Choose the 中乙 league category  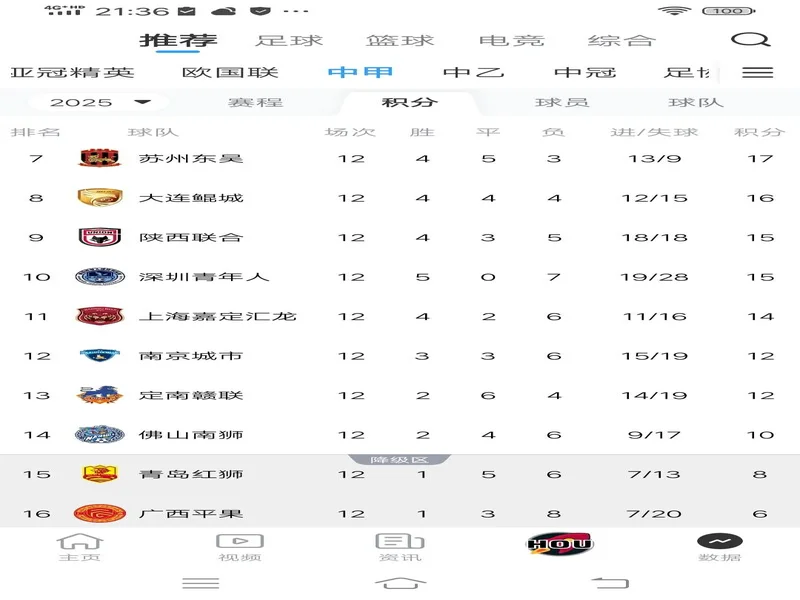[471, 72]
